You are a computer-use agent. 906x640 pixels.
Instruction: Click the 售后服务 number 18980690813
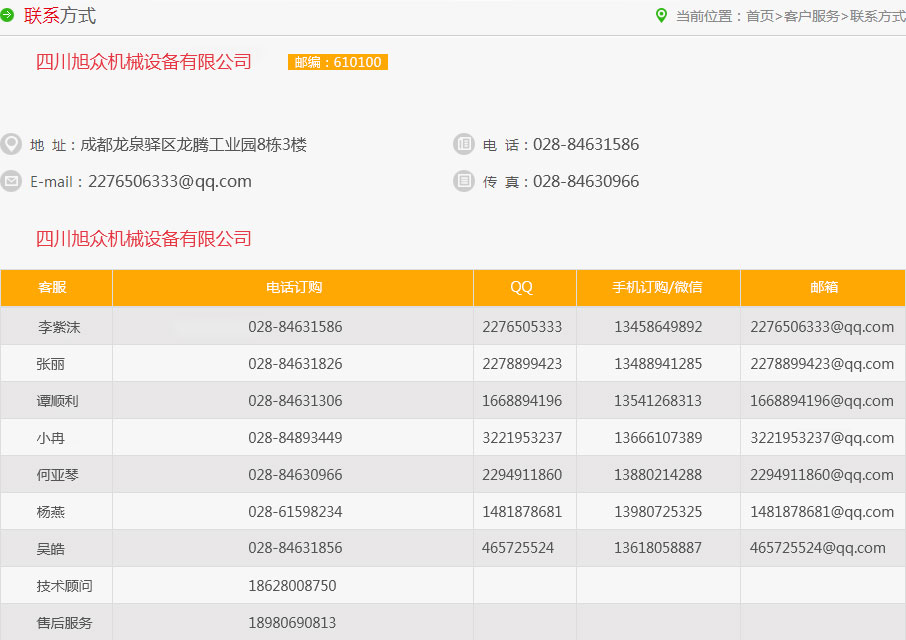pyautogui.click(x=292, y=623)
